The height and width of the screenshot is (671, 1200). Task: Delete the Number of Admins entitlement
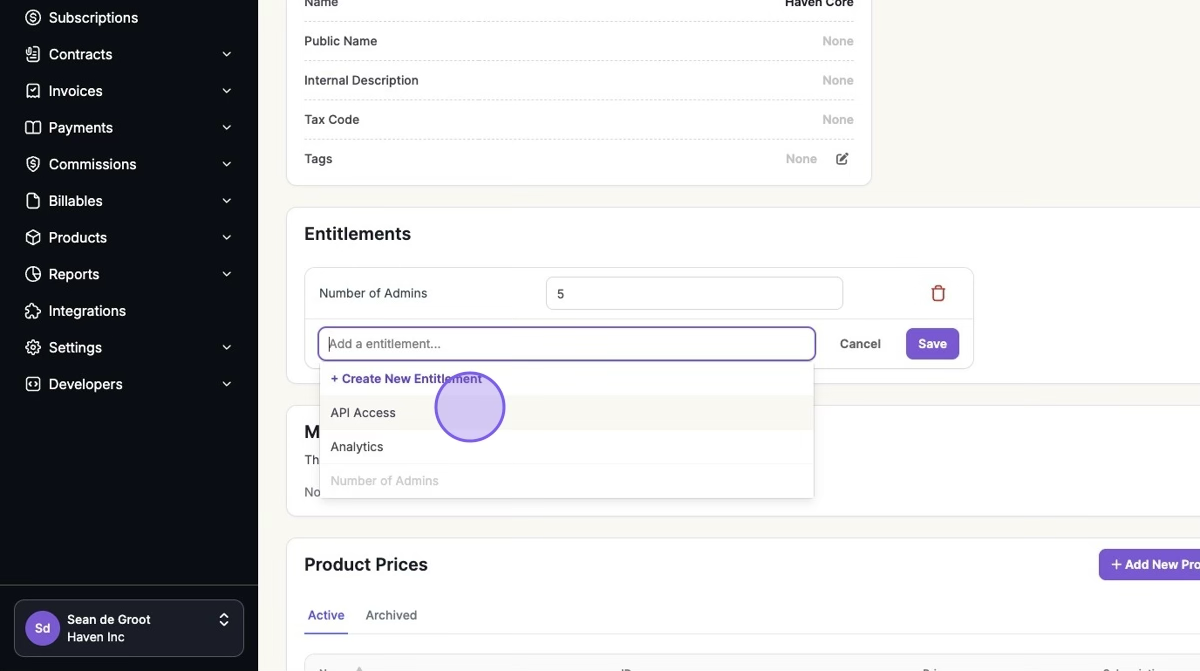(x=938, y=293)
